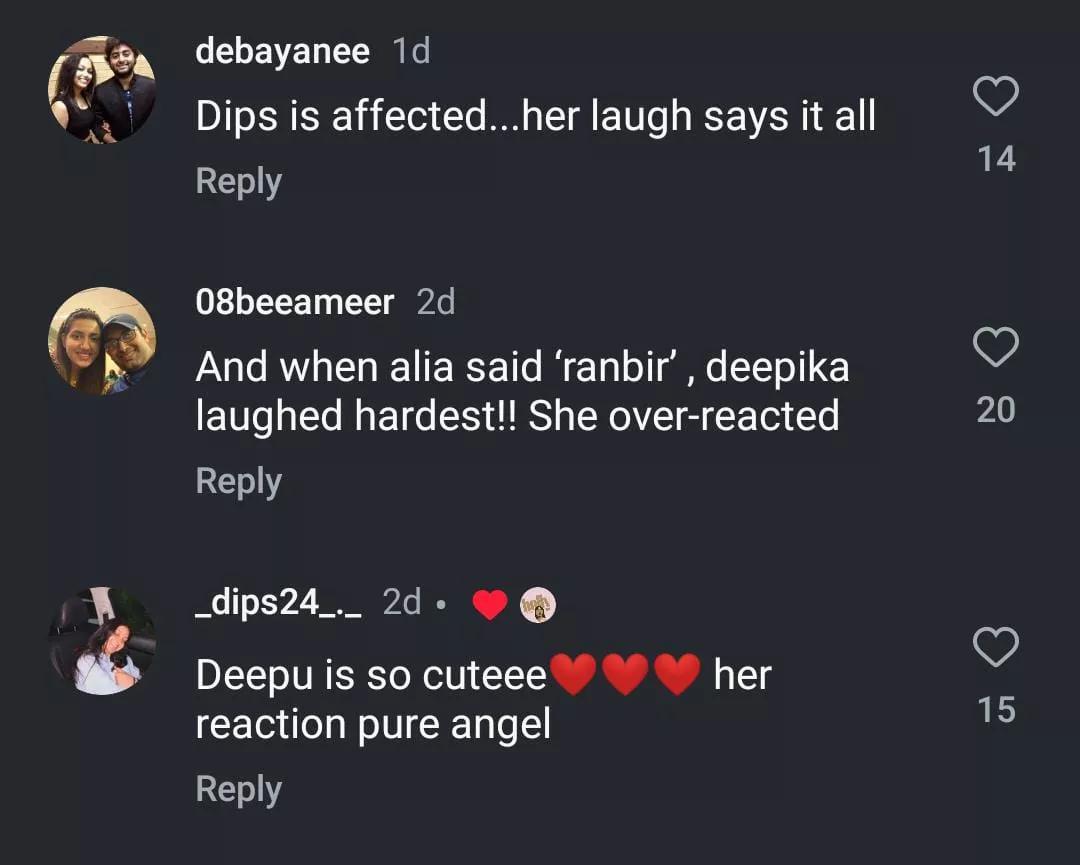This screenshot has height=865, width=1080.
Task: Like debayanee's comment with the heart icon
Action: (x=995, y=98)
